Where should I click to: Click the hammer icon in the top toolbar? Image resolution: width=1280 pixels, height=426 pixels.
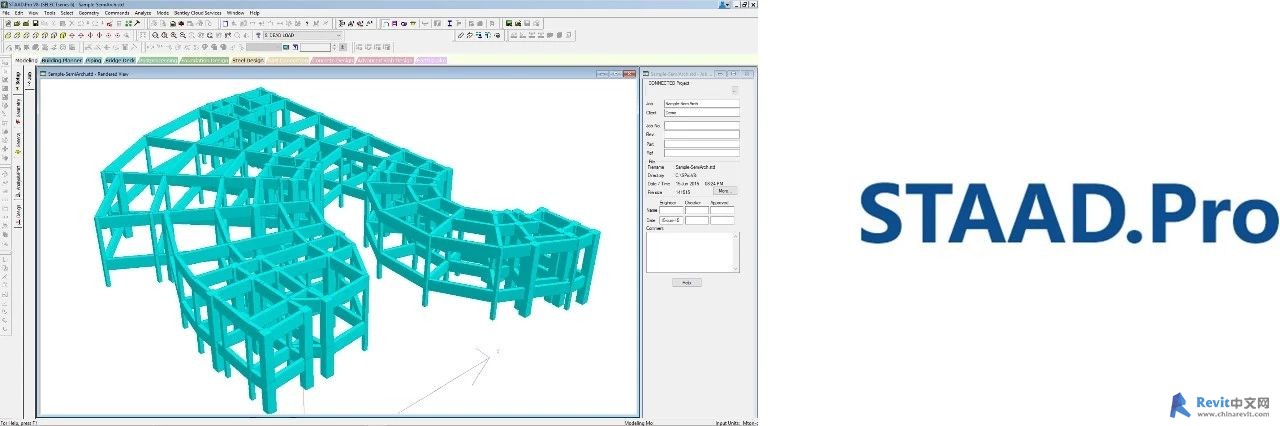coord(137,23)
